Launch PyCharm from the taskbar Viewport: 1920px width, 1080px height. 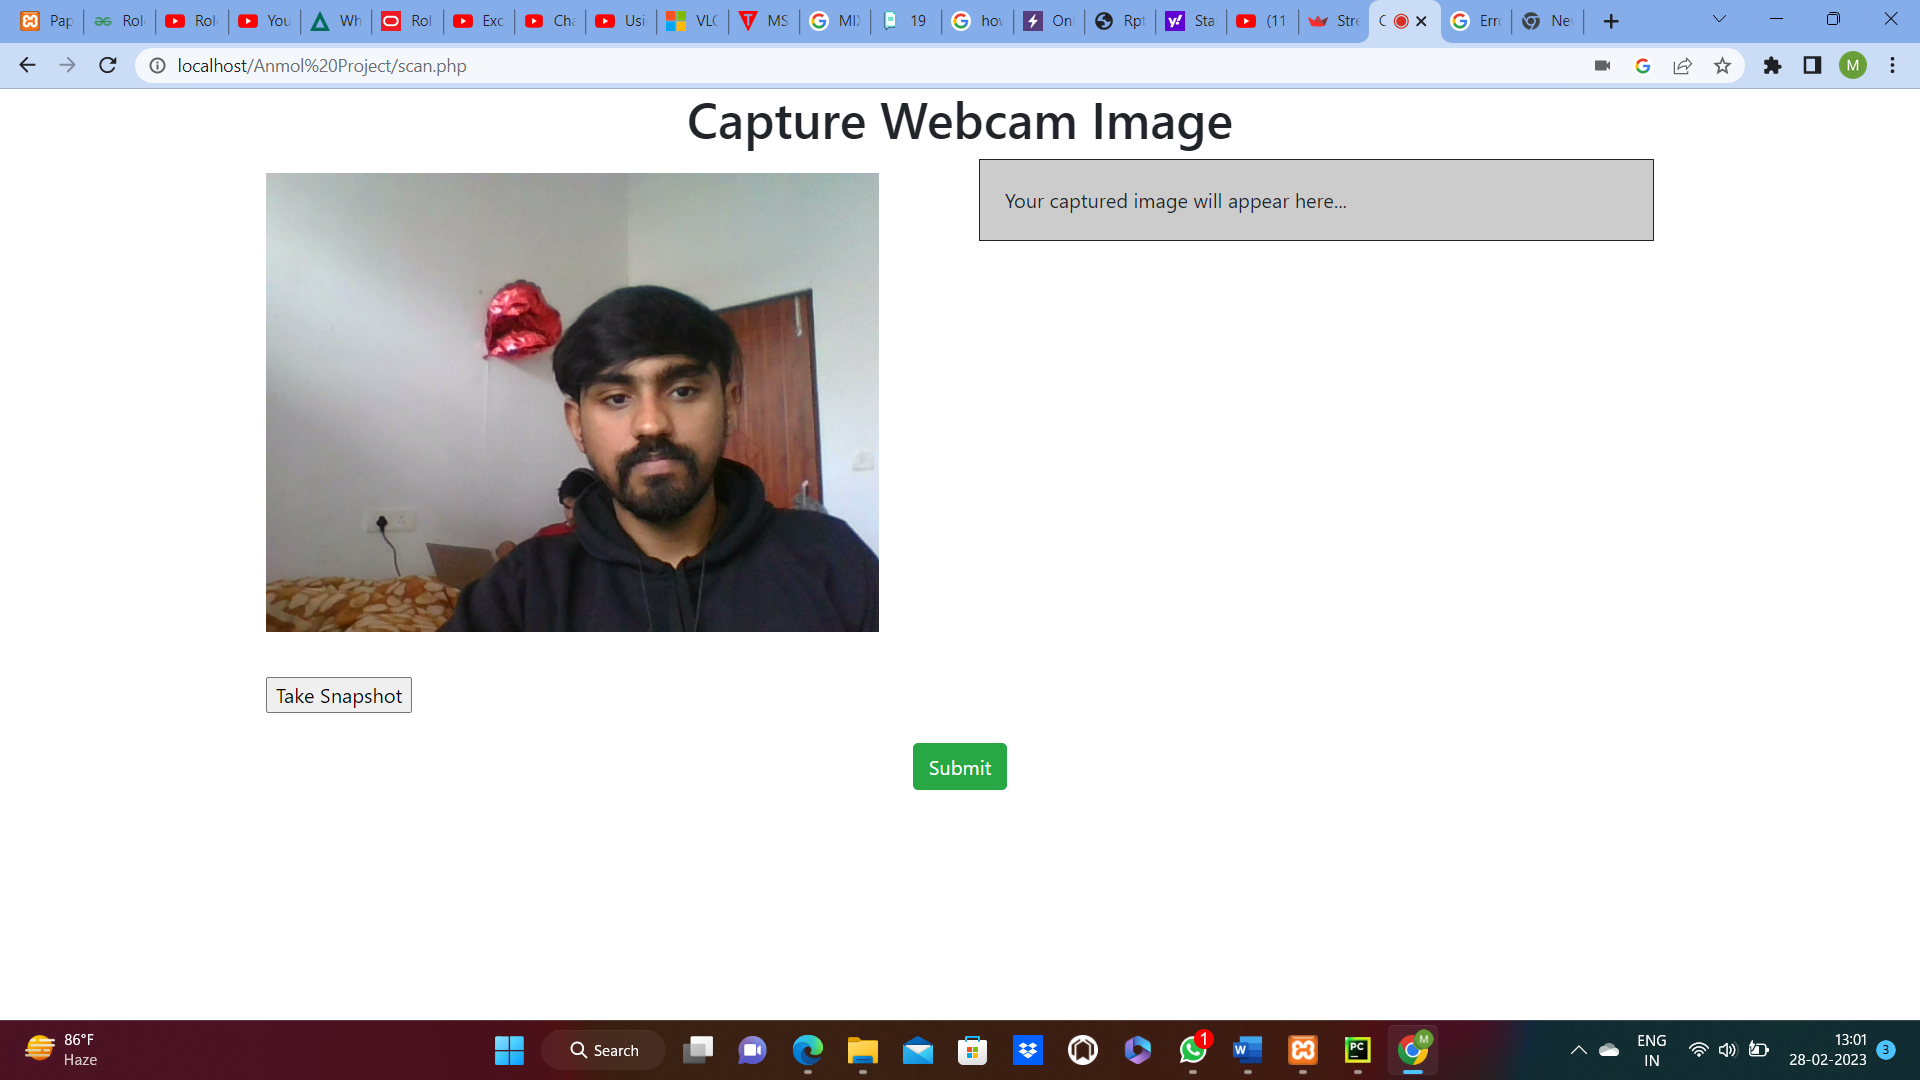point(1357,1050)
